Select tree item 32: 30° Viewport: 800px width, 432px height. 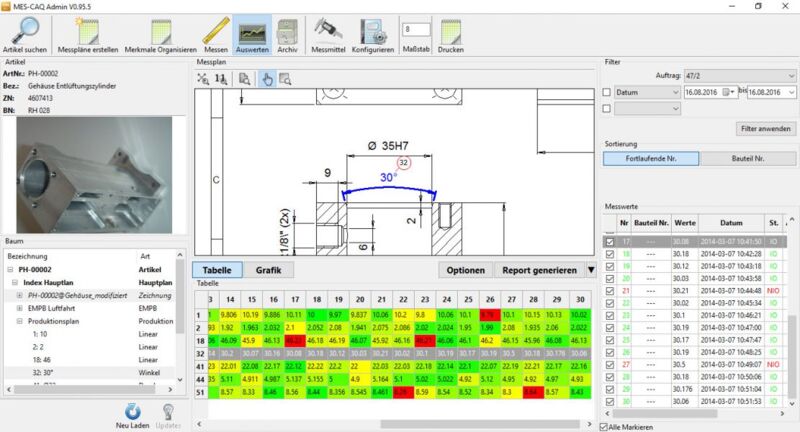(43, 373)
